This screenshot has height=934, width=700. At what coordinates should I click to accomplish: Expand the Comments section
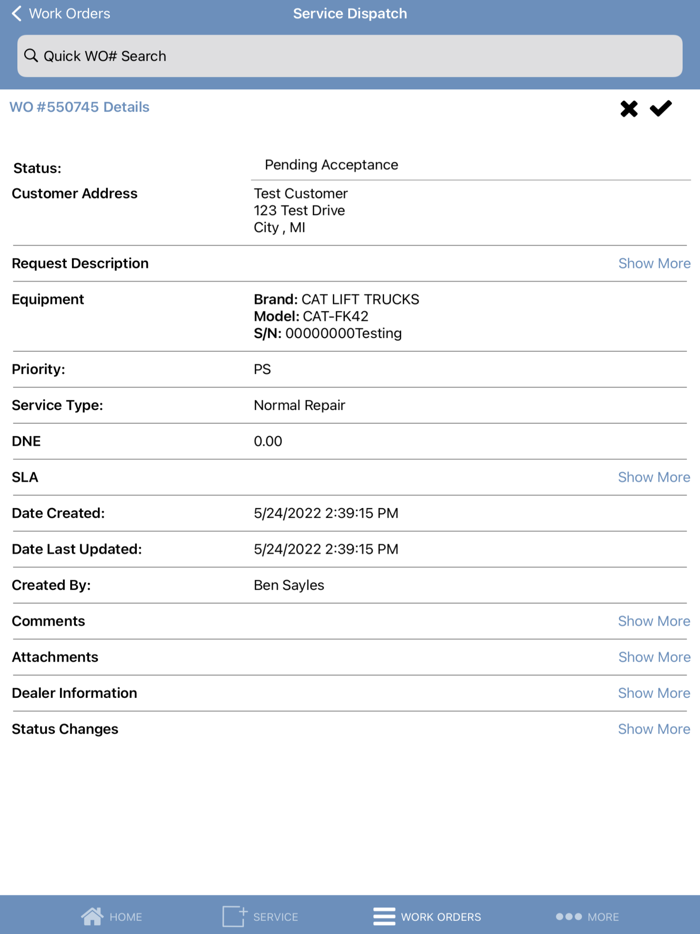click(x=654, y=621)
